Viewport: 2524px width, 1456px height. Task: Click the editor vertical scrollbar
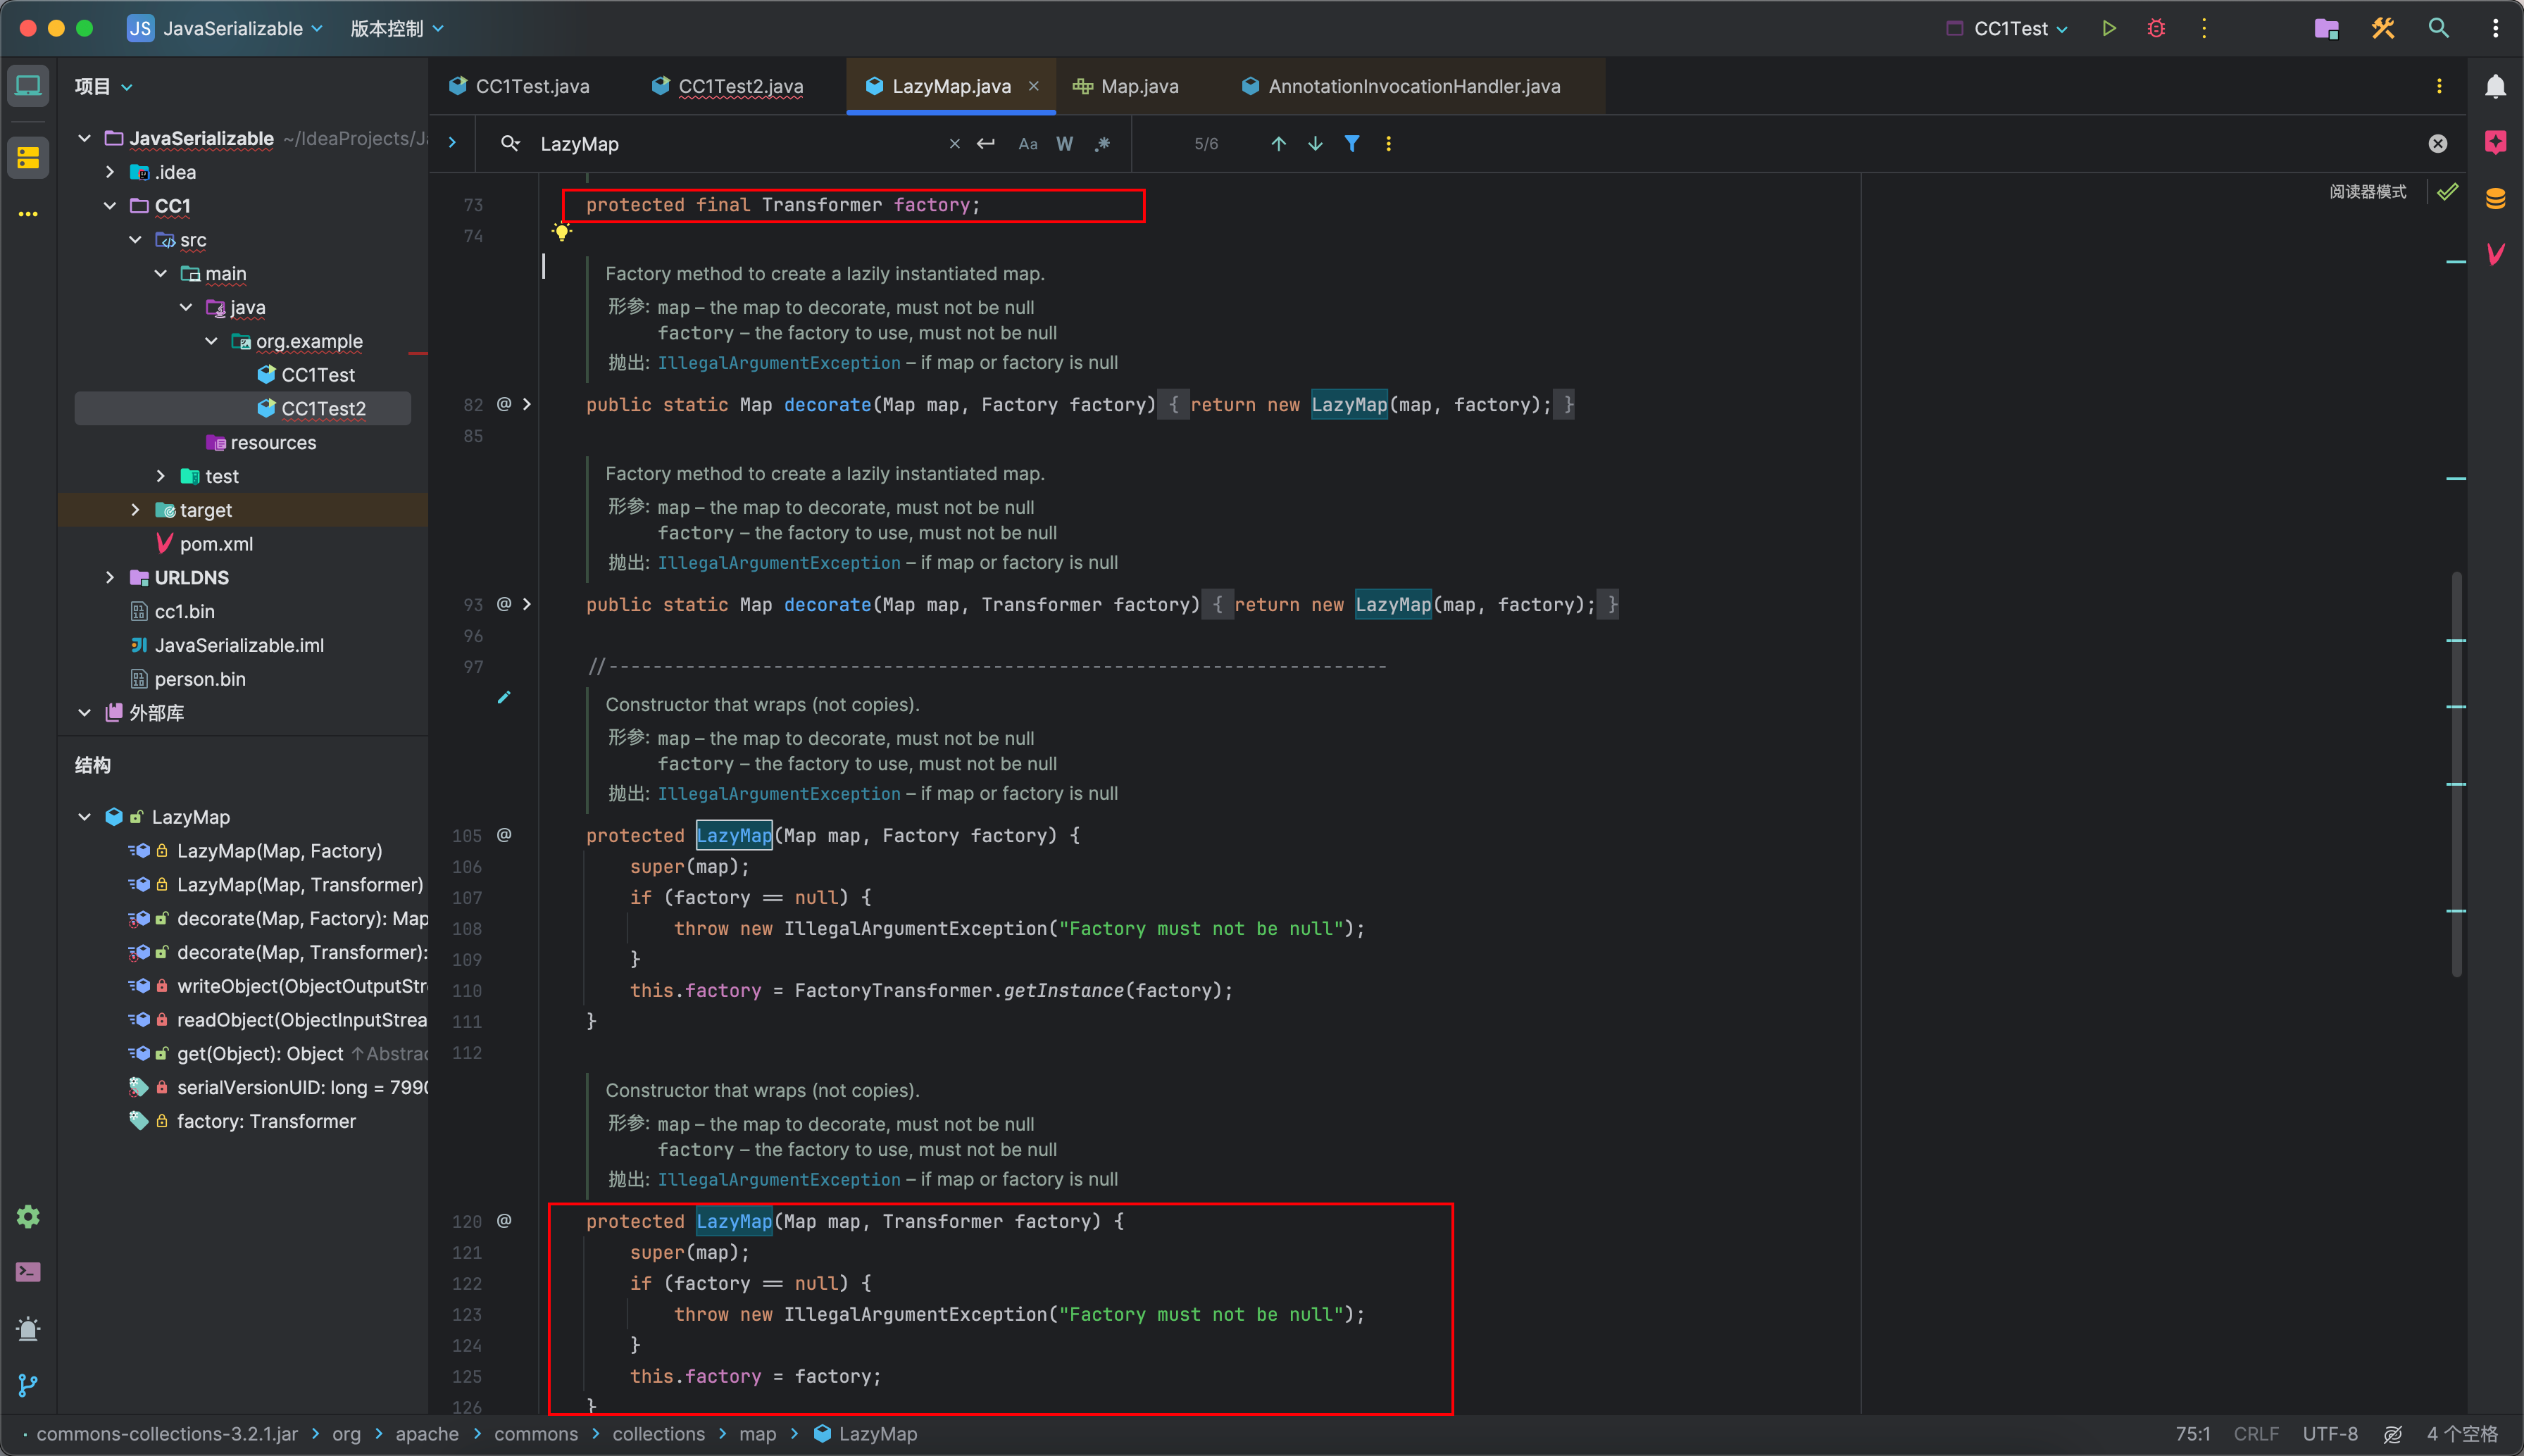point(2456,773)
